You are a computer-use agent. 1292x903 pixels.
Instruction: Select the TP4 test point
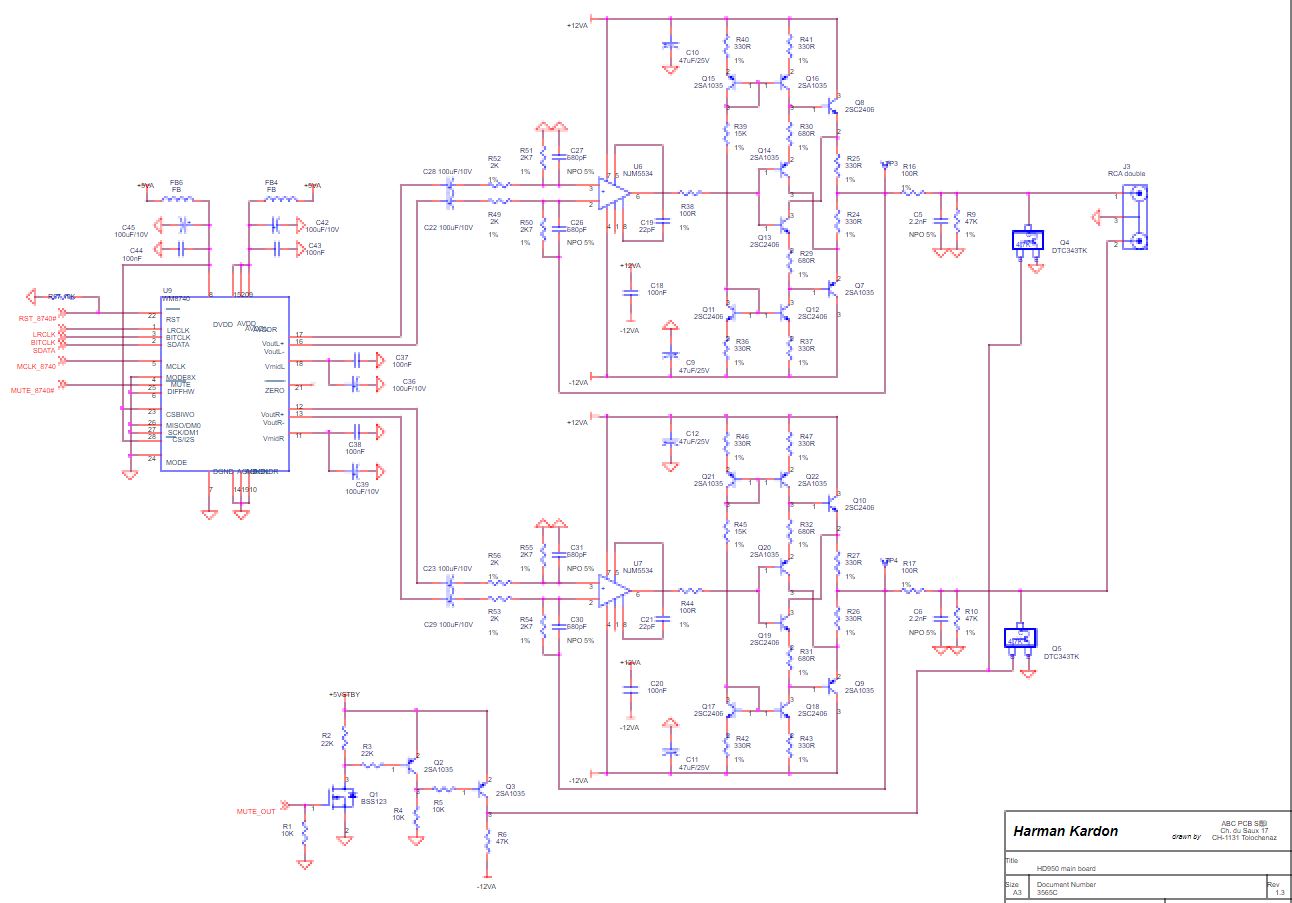click(x=885, y=562)
